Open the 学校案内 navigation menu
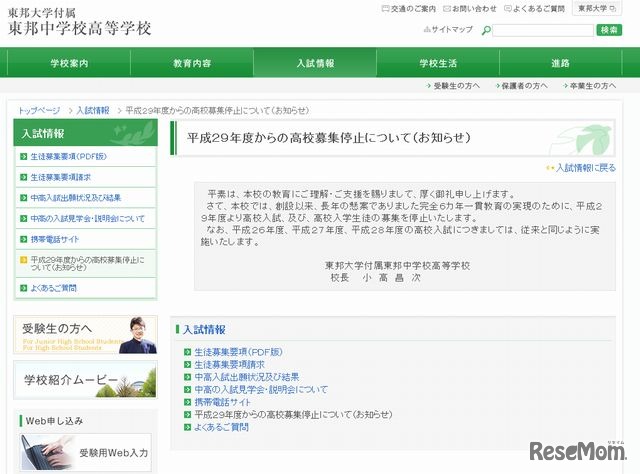 tap(69, 63)
